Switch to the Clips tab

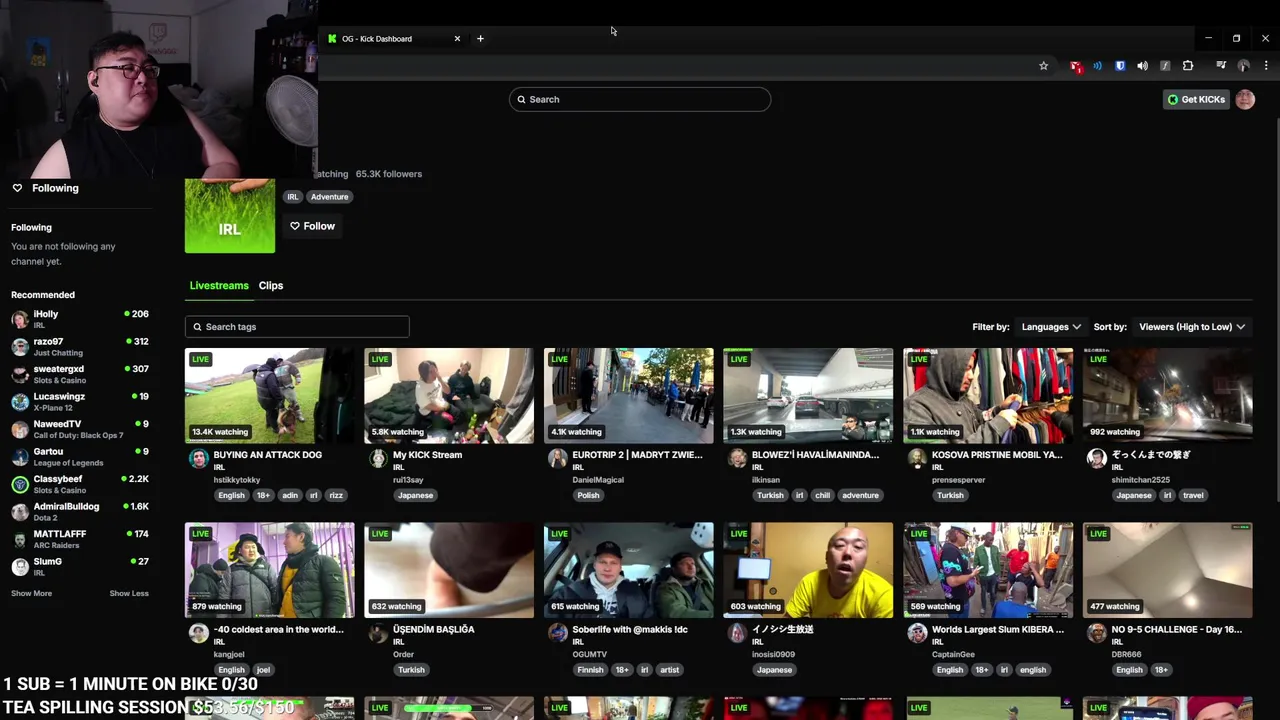271,286
